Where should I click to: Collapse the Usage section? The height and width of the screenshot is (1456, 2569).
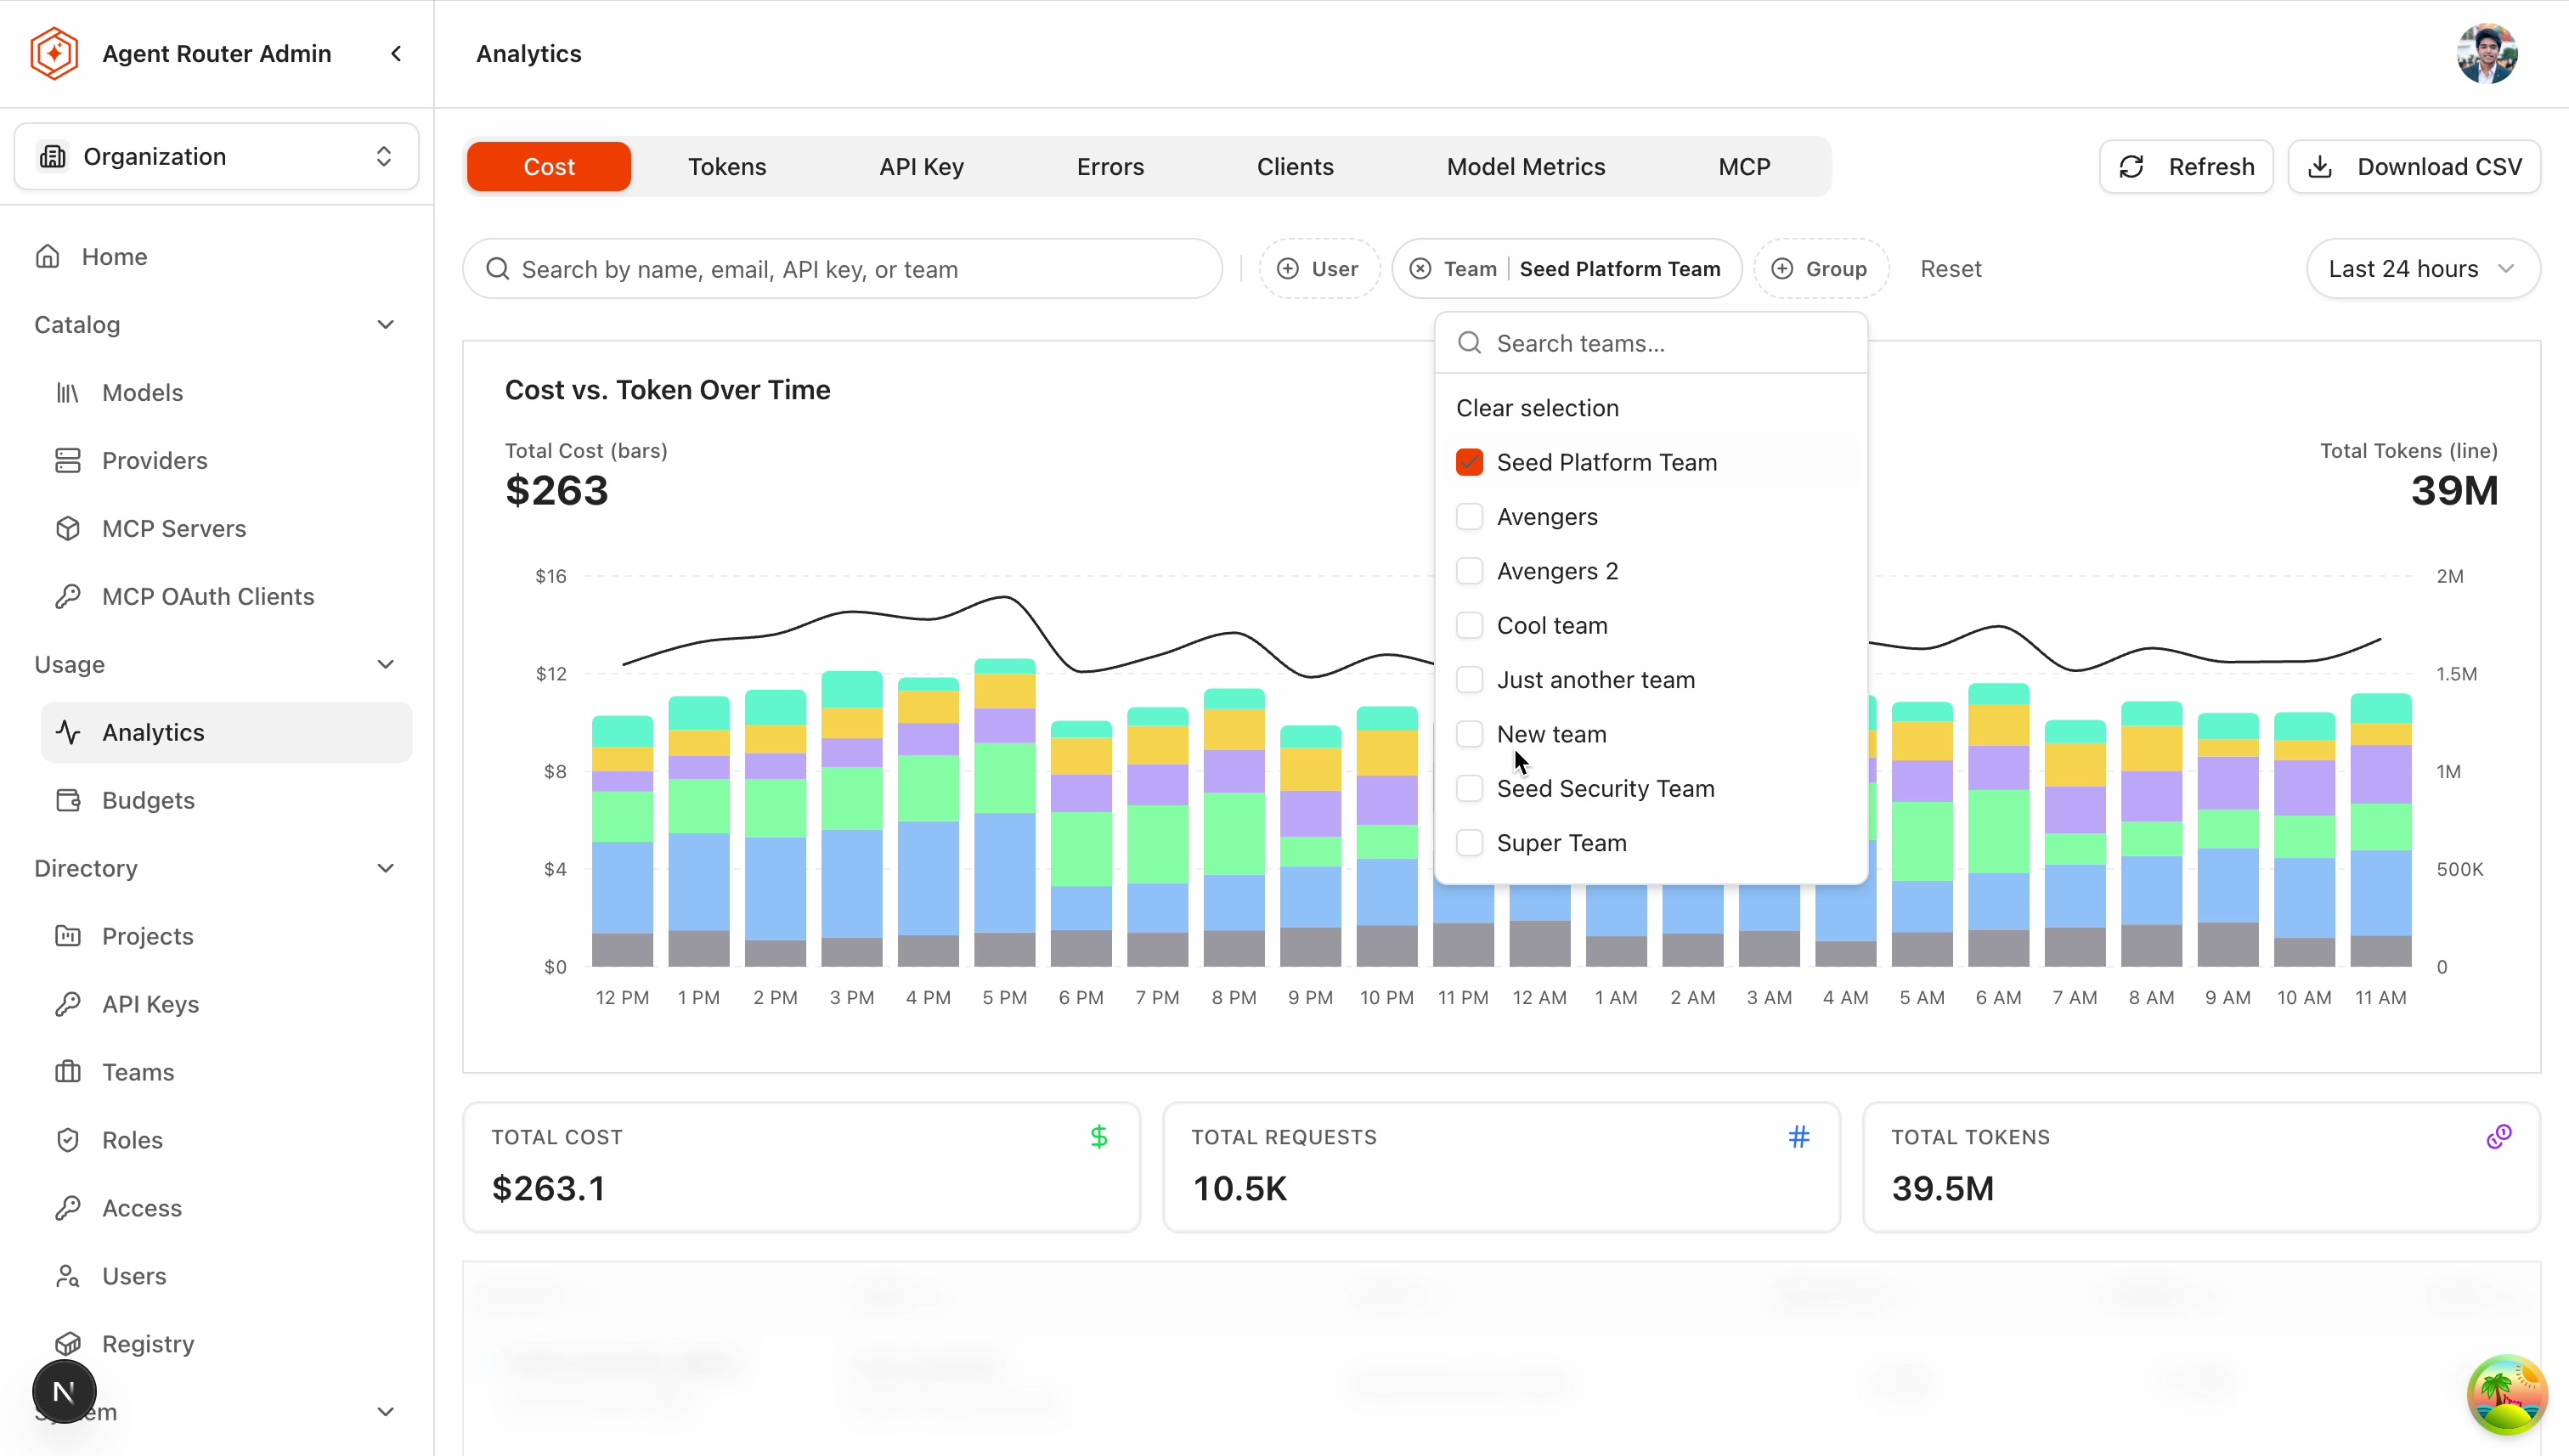(x=385, y=665)
